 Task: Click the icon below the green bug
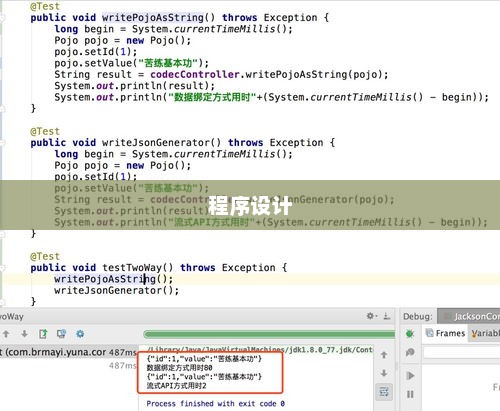(x=410, y=352)
